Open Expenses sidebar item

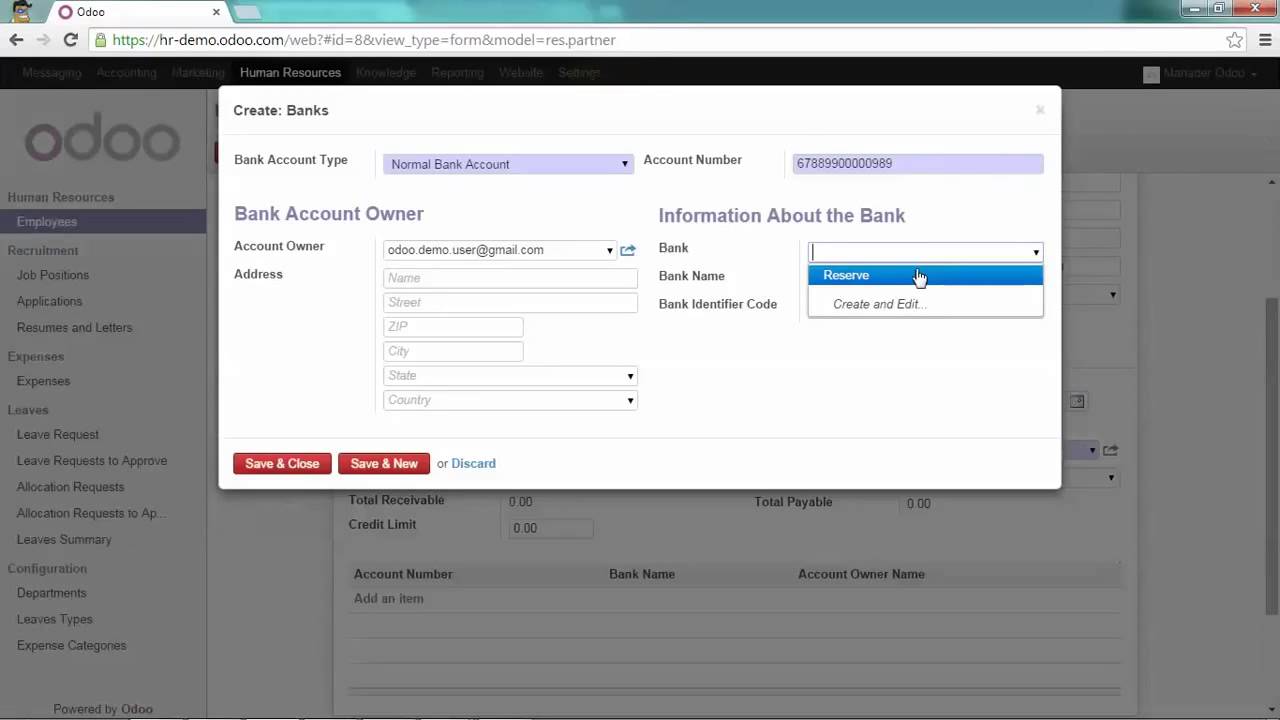(43, 381)
